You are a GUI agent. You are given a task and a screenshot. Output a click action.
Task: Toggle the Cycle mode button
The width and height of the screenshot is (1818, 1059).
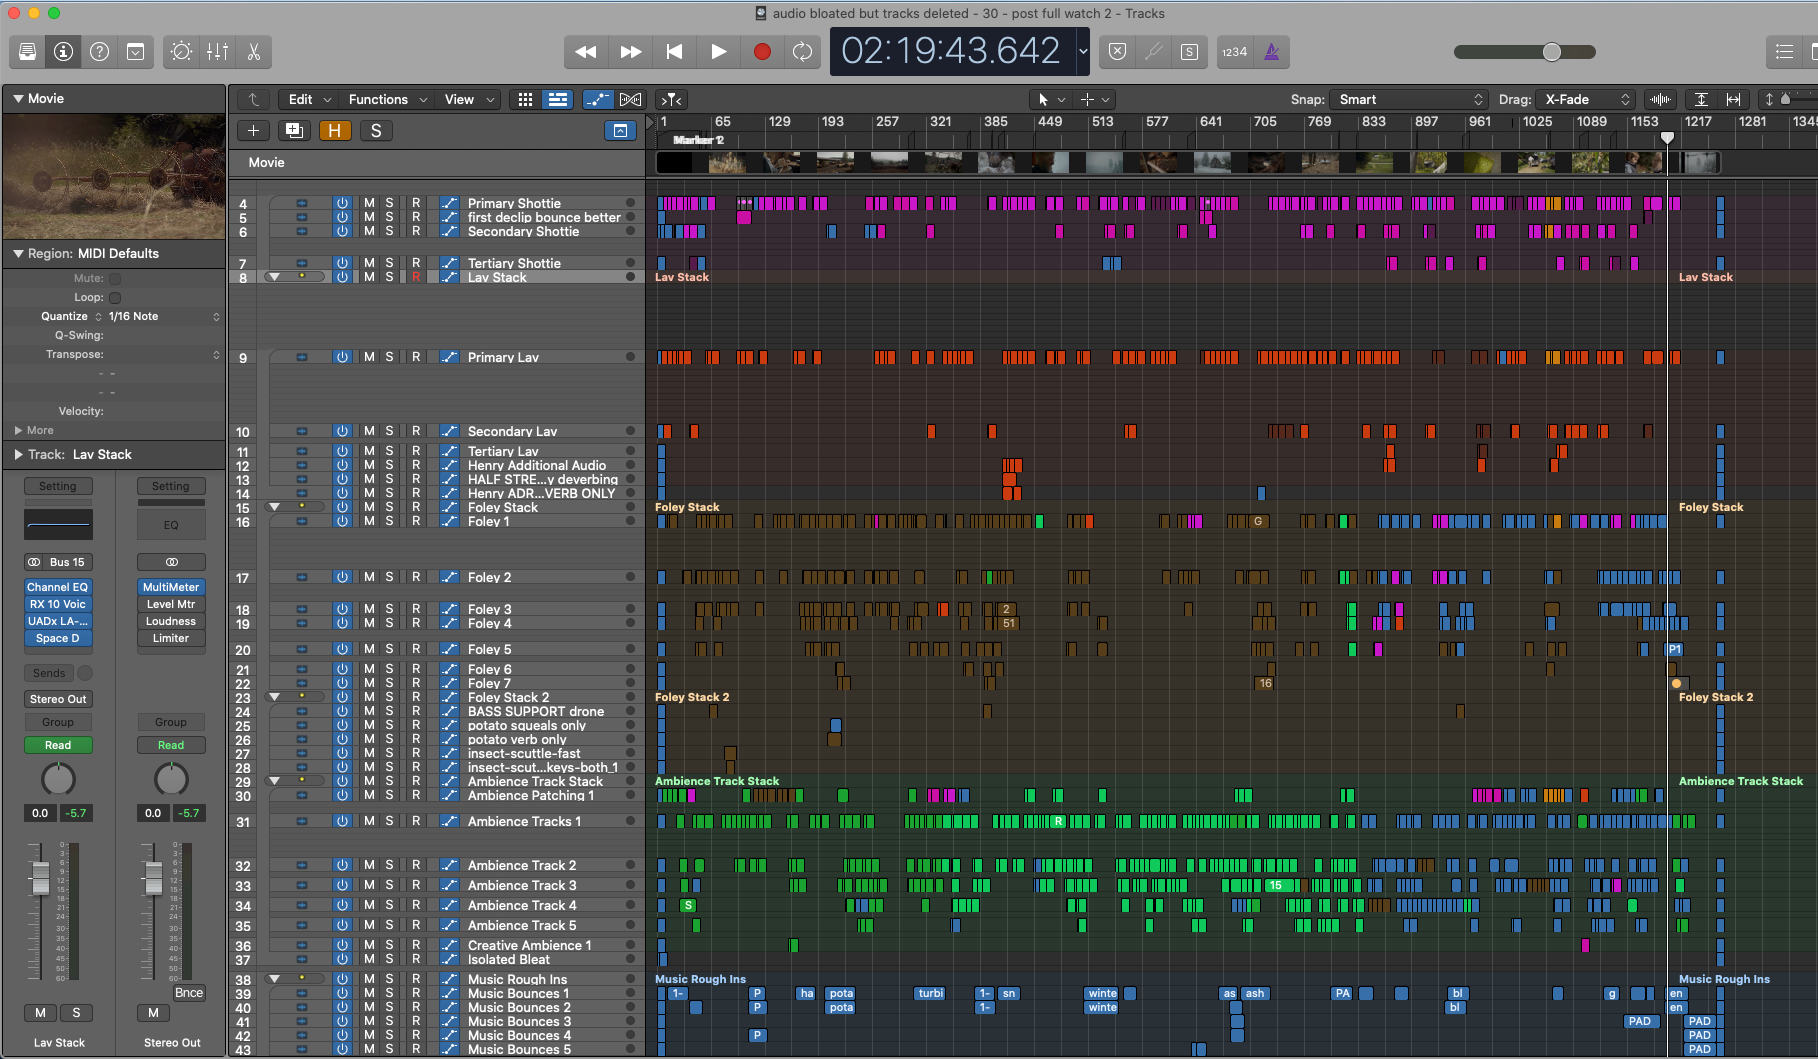802,52
